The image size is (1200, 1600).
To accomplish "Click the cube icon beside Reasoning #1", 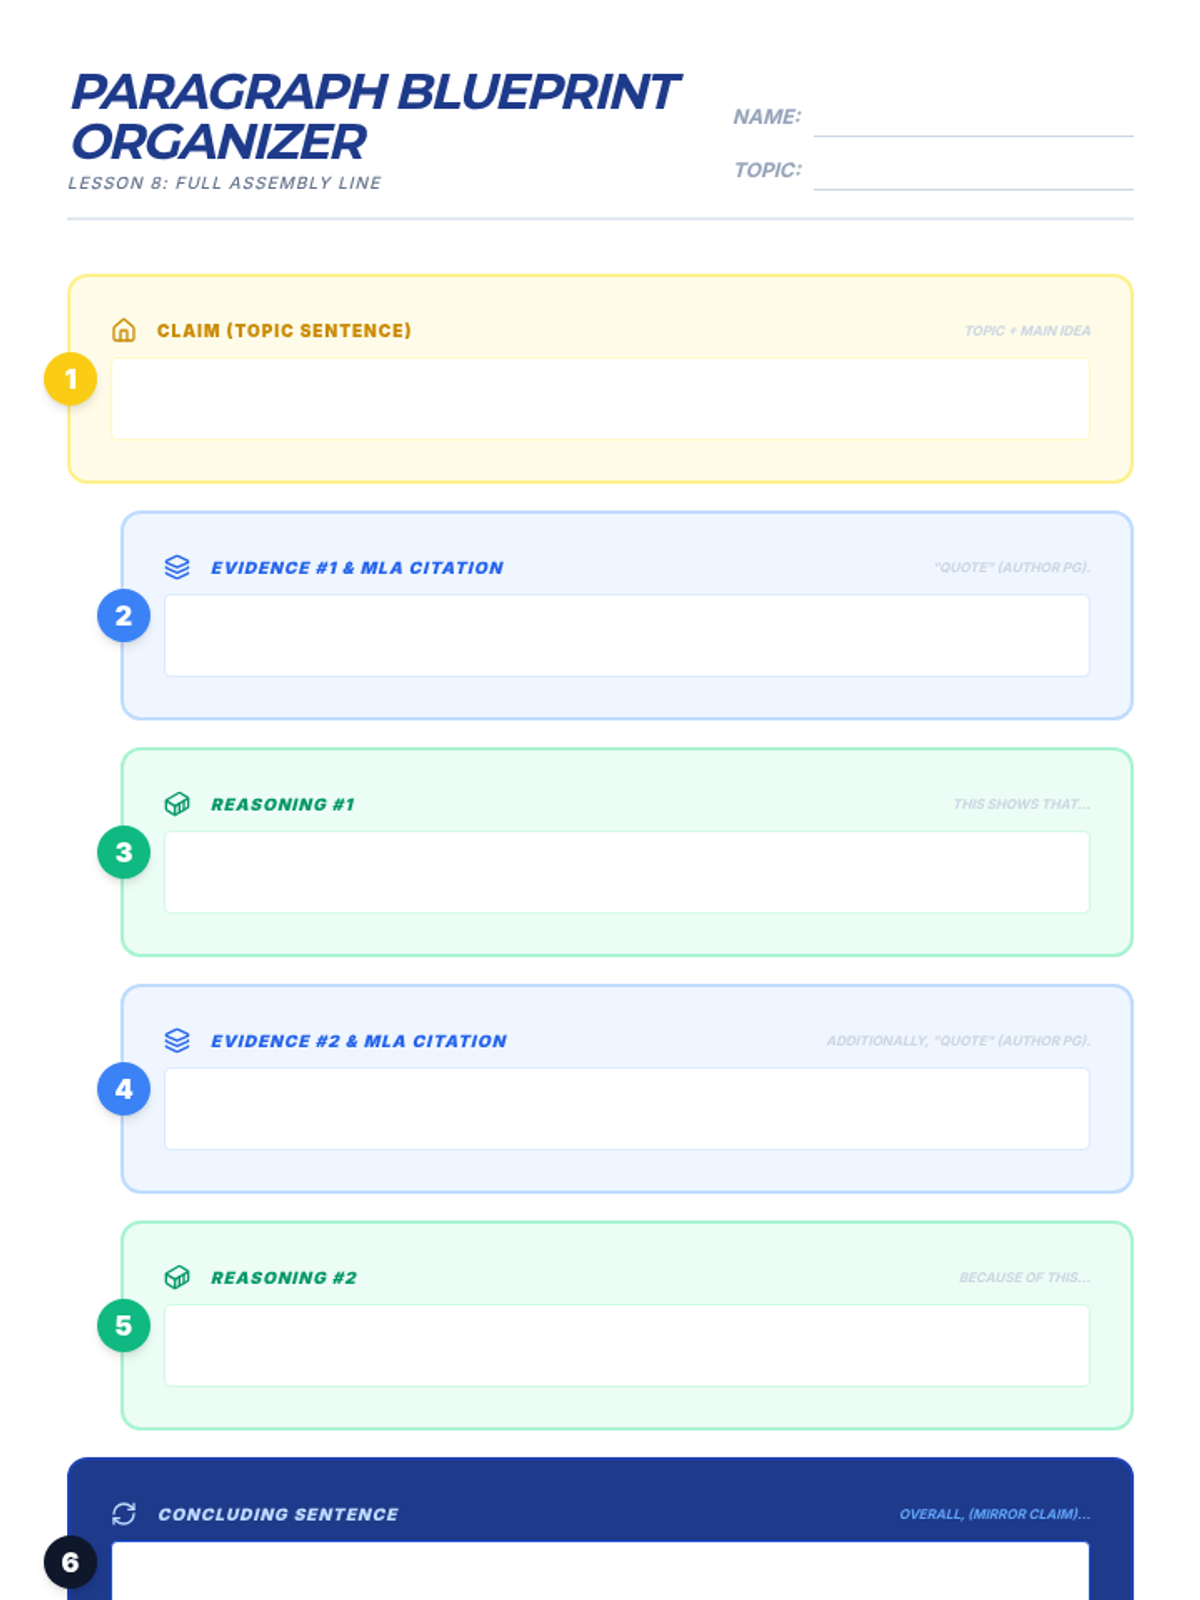I will (177, 804).
